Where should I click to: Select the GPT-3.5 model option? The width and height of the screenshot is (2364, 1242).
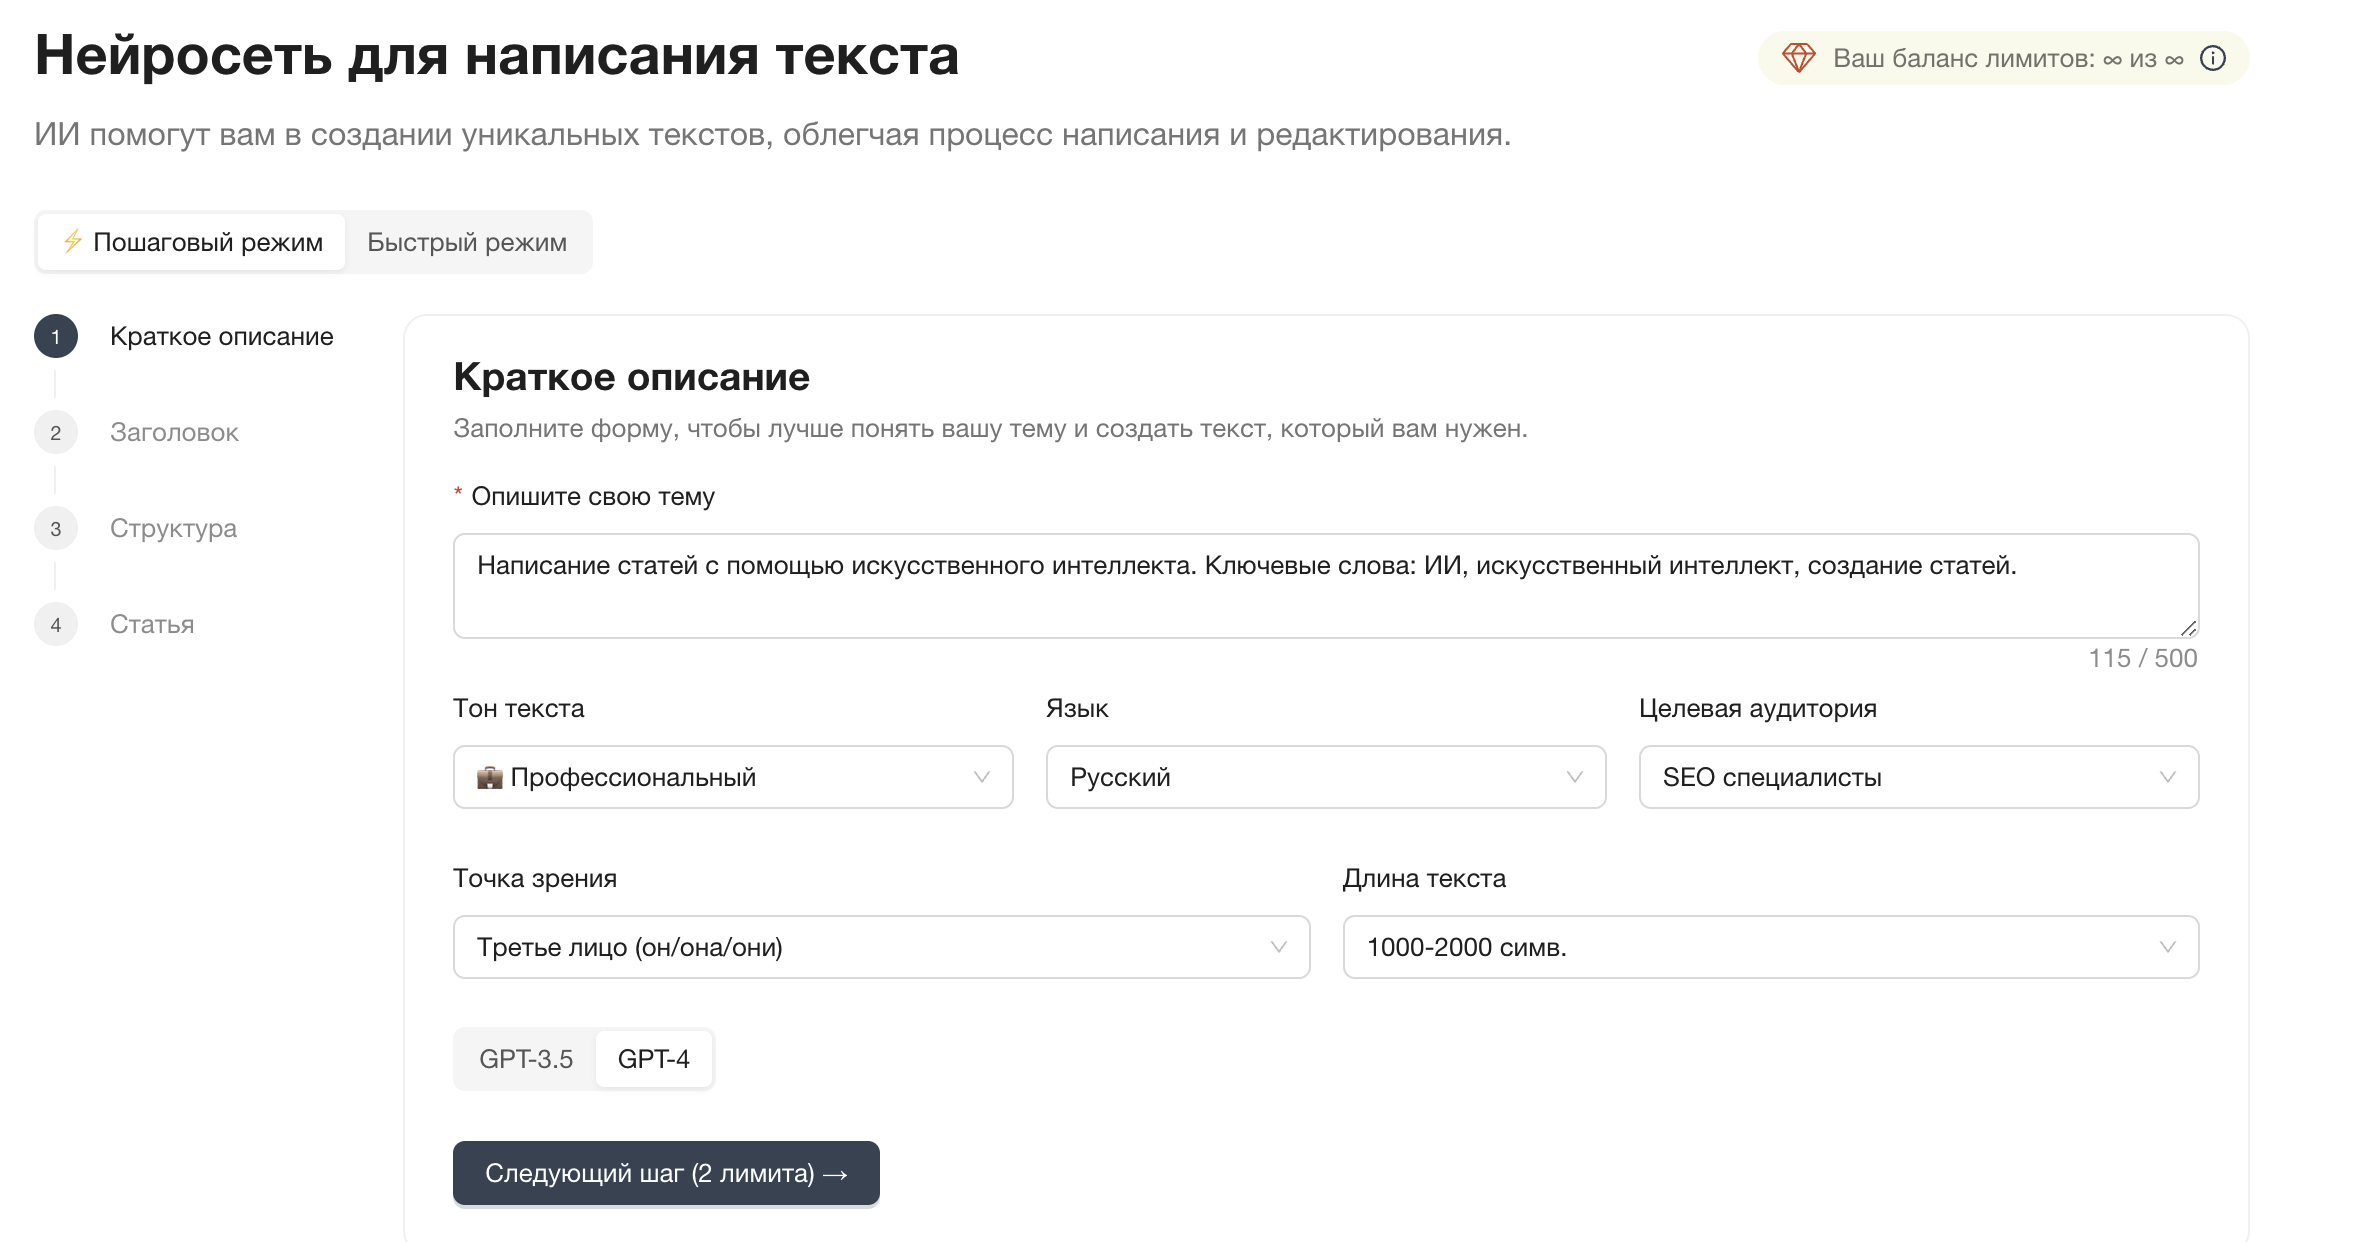(527, 1058)
